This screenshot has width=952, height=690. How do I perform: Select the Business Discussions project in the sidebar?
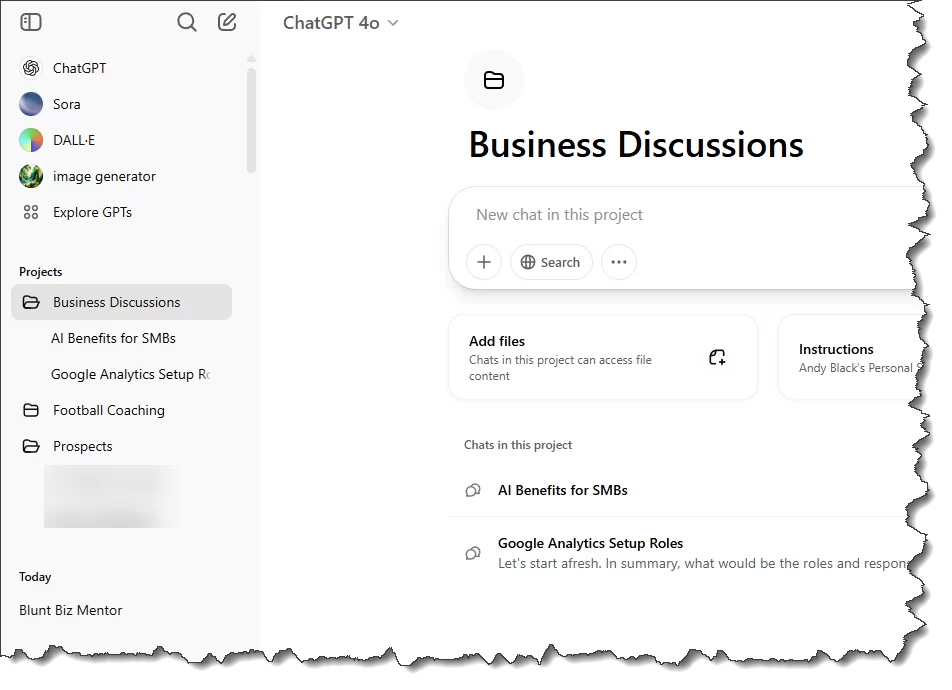121,302
